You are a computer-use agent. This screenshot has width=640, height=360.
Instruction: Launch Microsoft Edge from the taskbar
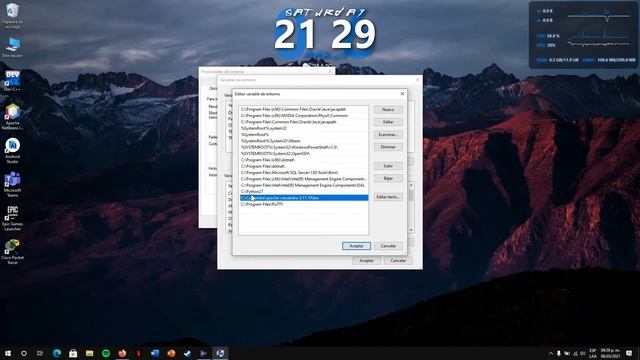(57, 353)
